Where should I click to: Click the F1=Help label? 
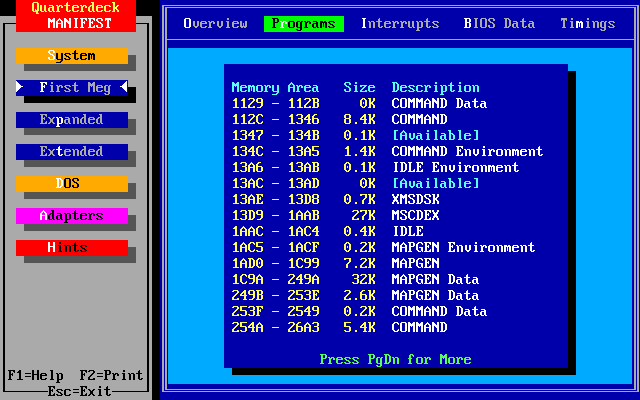click(x=36, y=376)
